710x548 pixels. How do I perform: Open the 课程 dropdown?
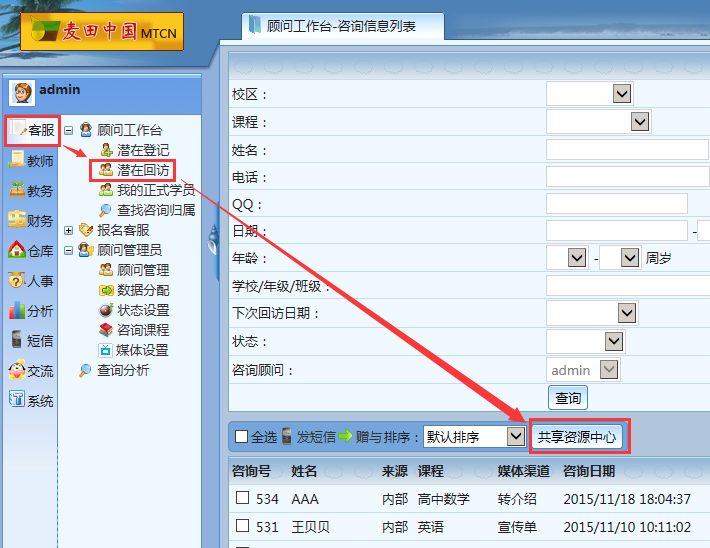[x=640, y=121]
